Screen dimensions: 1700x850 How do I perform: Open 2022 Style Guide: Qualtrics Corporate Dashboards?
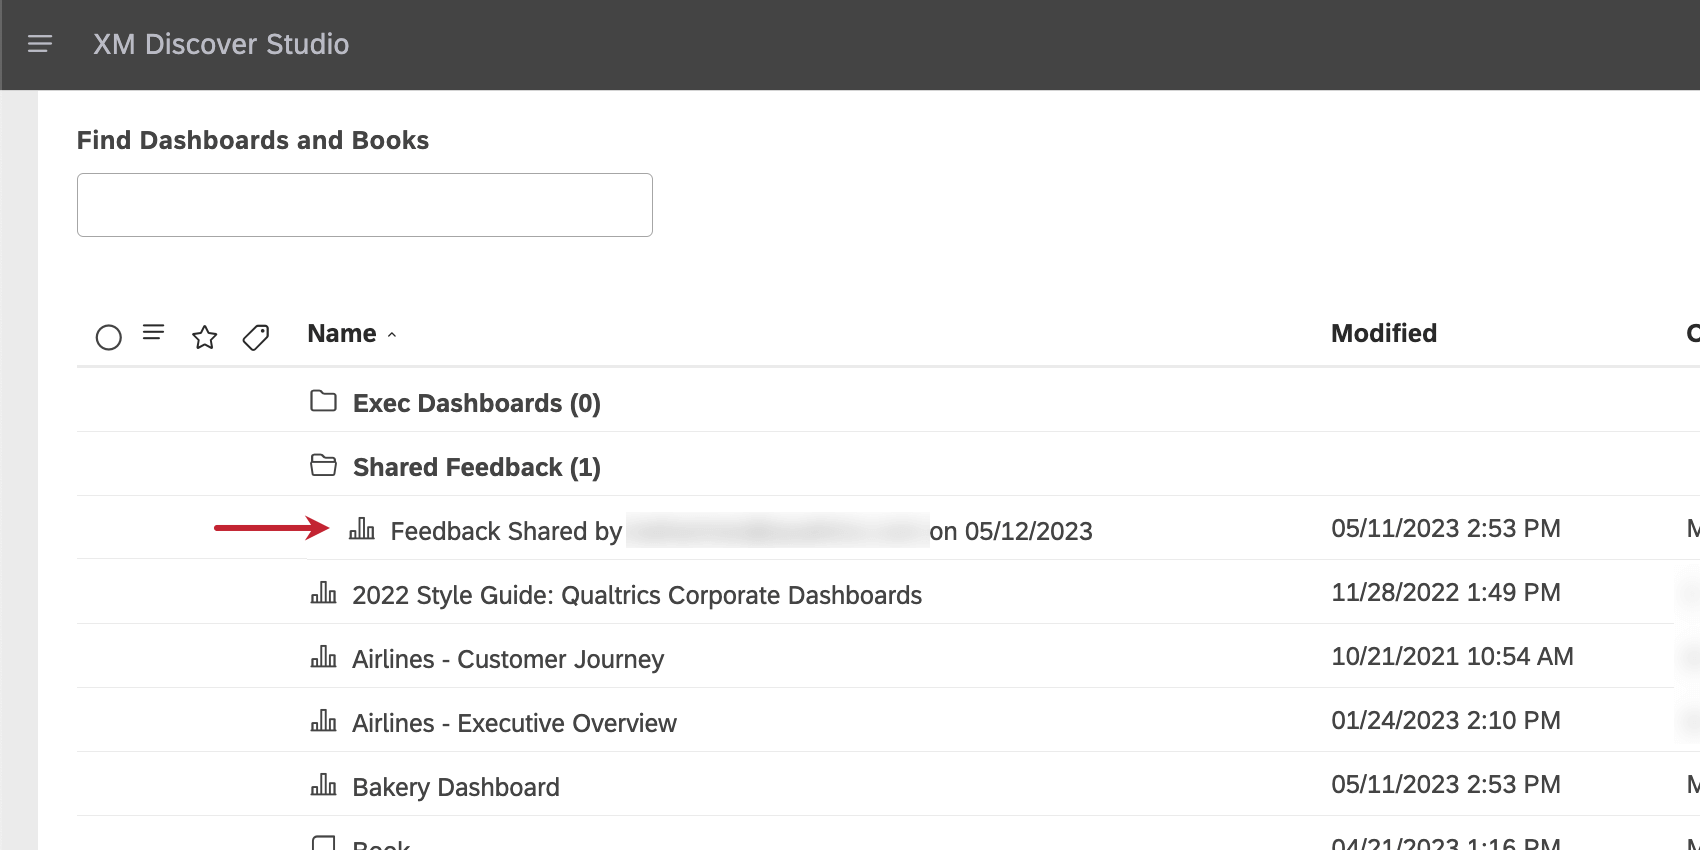coord(637,595)
